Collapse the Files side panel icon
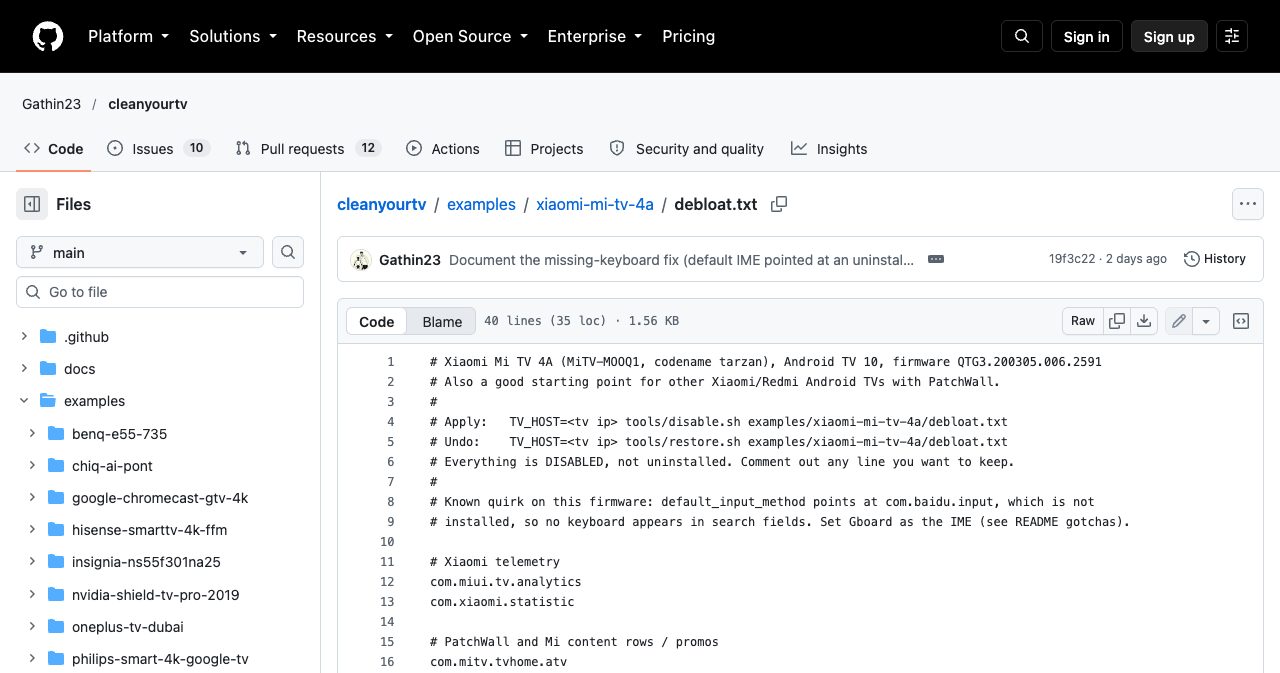The image size is (1280, 673). (x=32, y=204)
